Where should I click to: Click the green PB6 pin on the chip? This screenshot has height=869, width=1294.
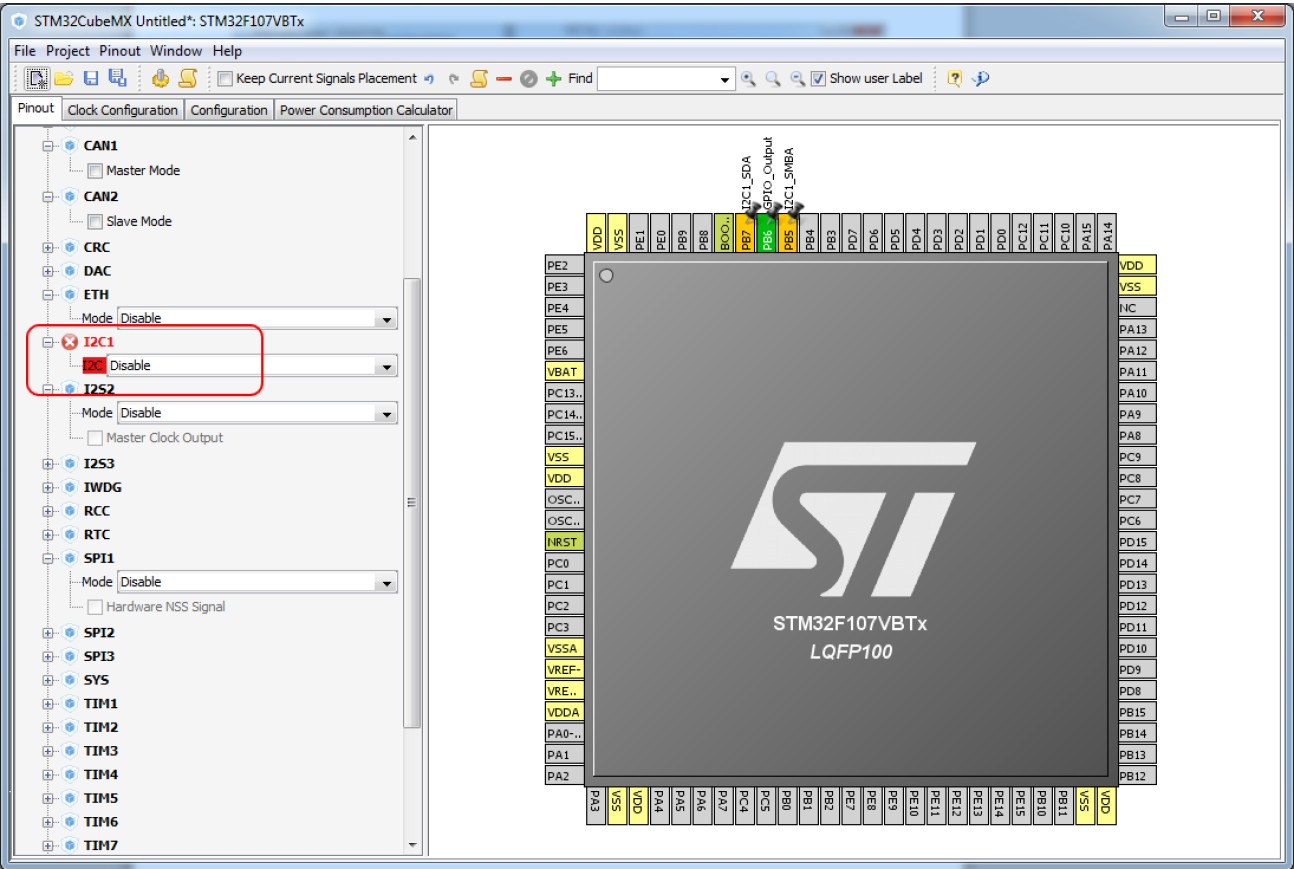767,233
